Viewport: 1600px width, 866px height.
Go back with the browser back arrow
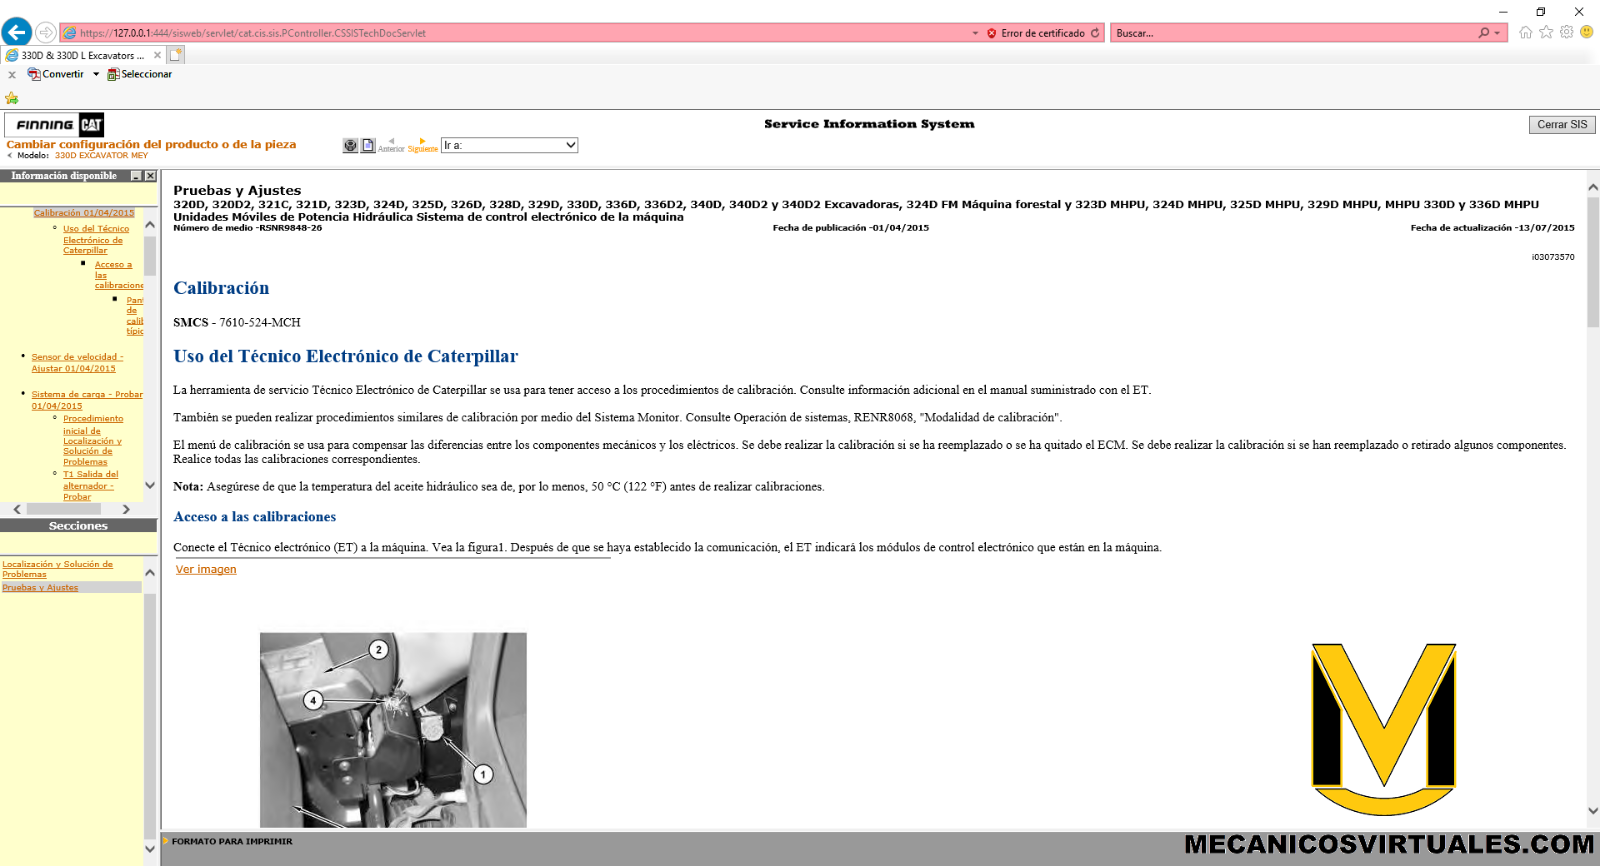click(x=17, y=32)
